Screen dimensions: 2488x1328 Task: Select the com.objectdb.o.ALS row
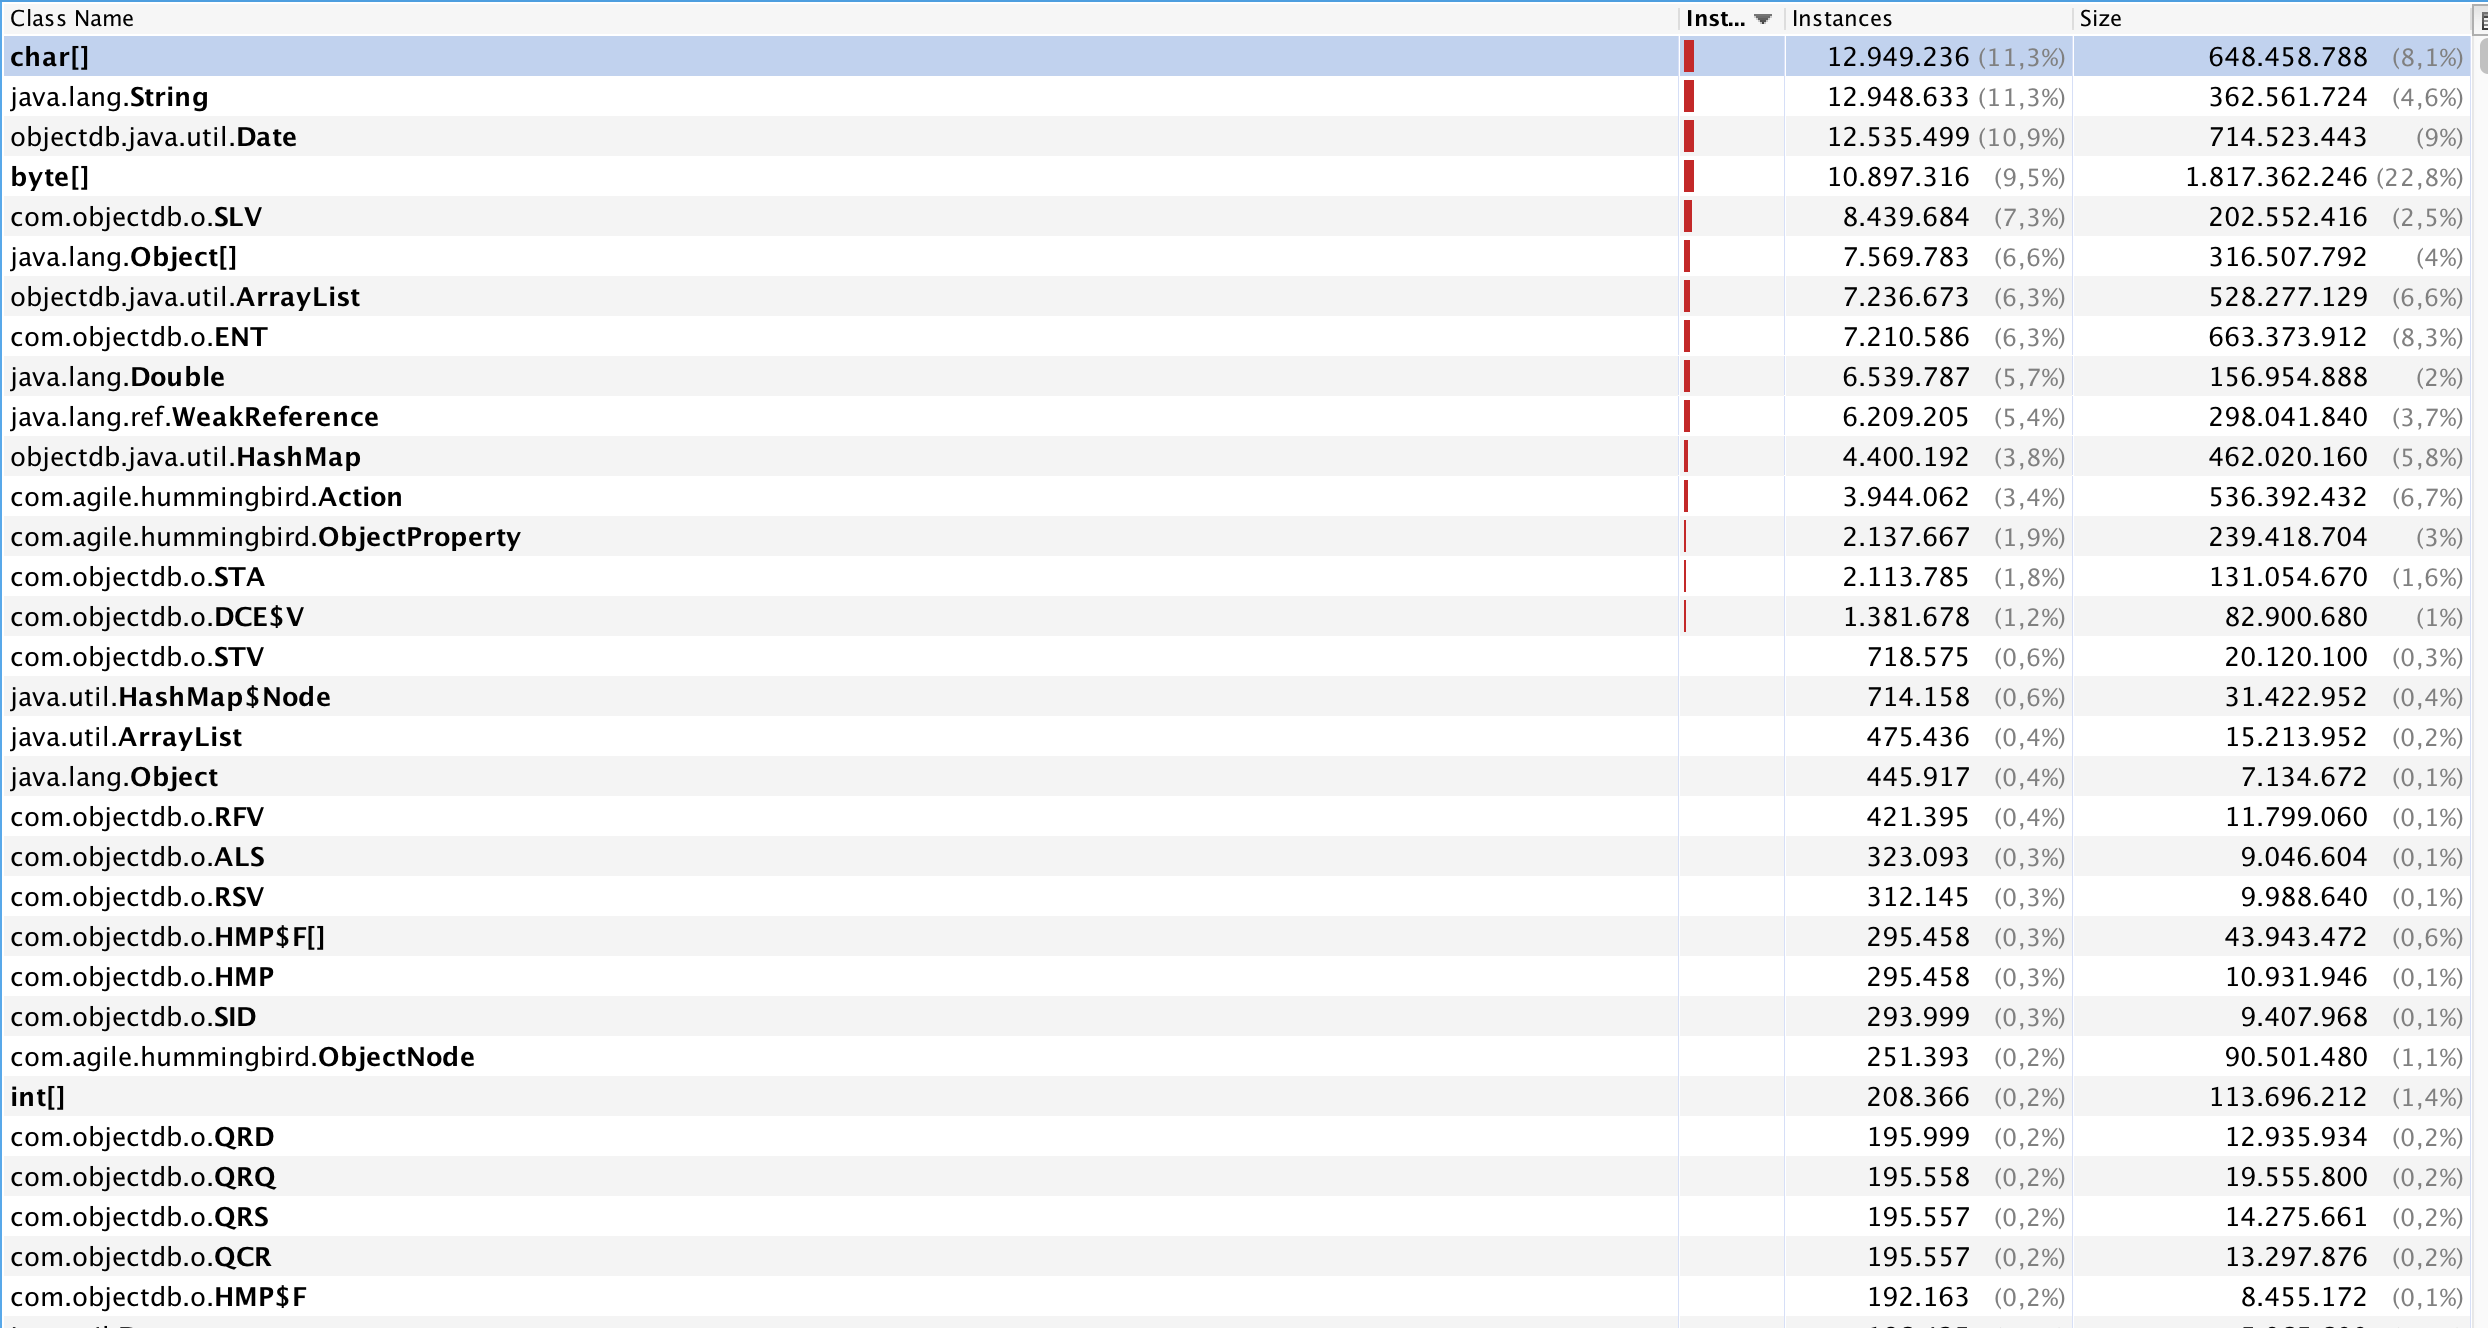click(1236, 857)
